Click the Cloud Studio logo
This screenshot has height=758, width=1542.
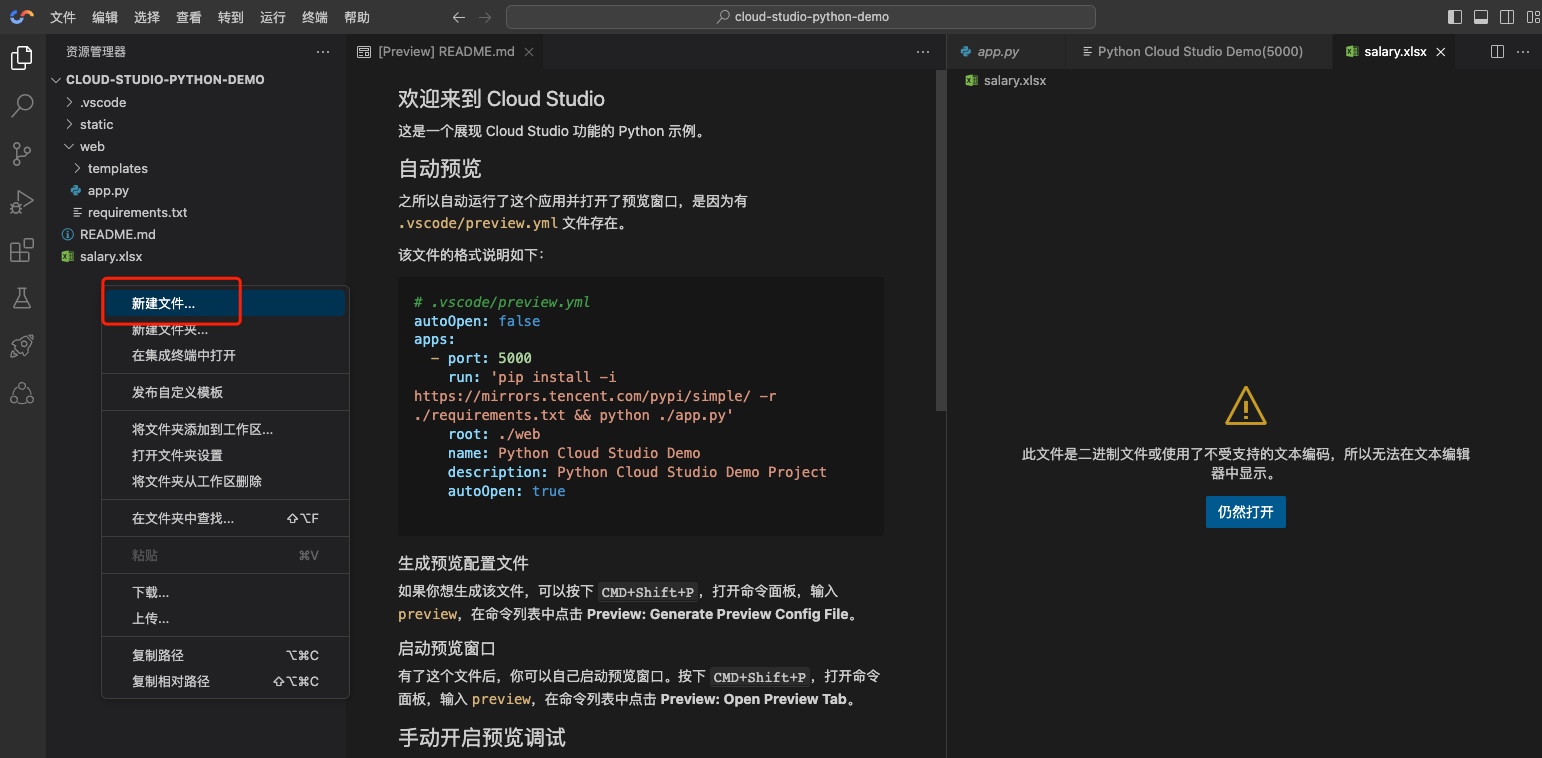tap(21, 17)
